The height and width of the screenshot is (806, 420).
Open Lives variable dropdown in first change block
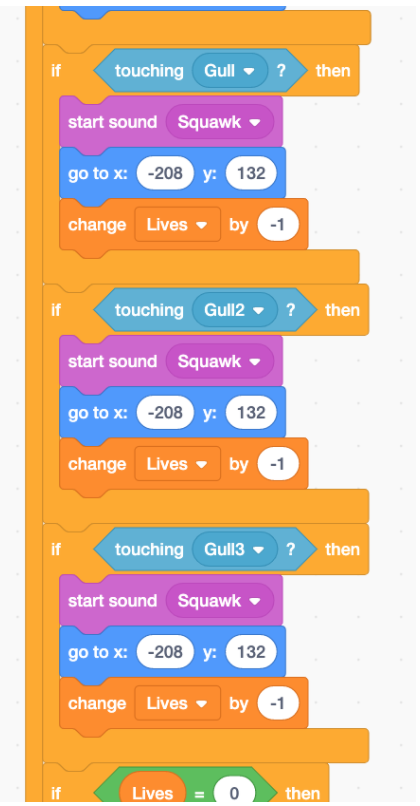pyautogui.click(x=177, y=225)
